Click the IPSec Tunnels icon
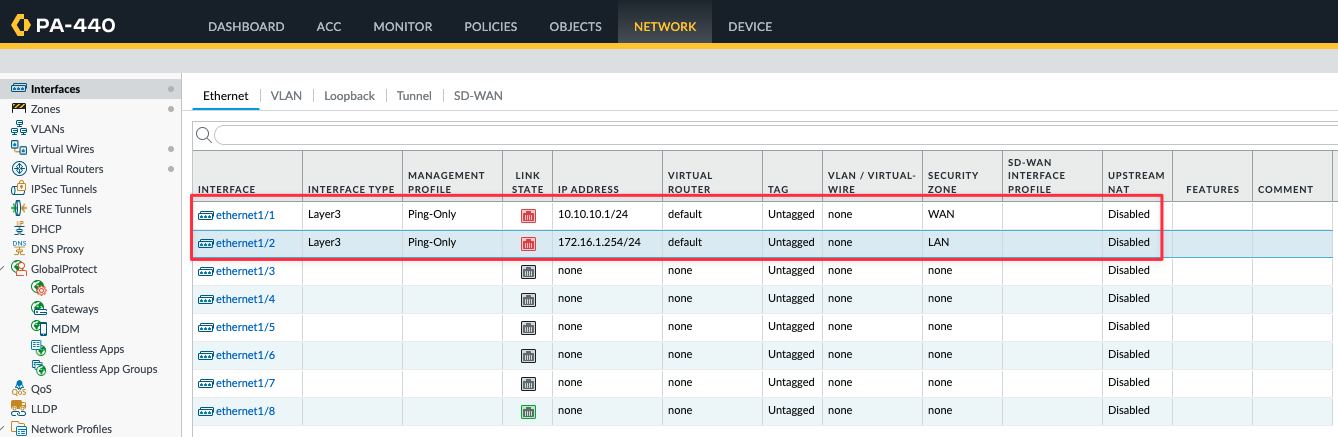1338x437 pixels. coord(19,188)
